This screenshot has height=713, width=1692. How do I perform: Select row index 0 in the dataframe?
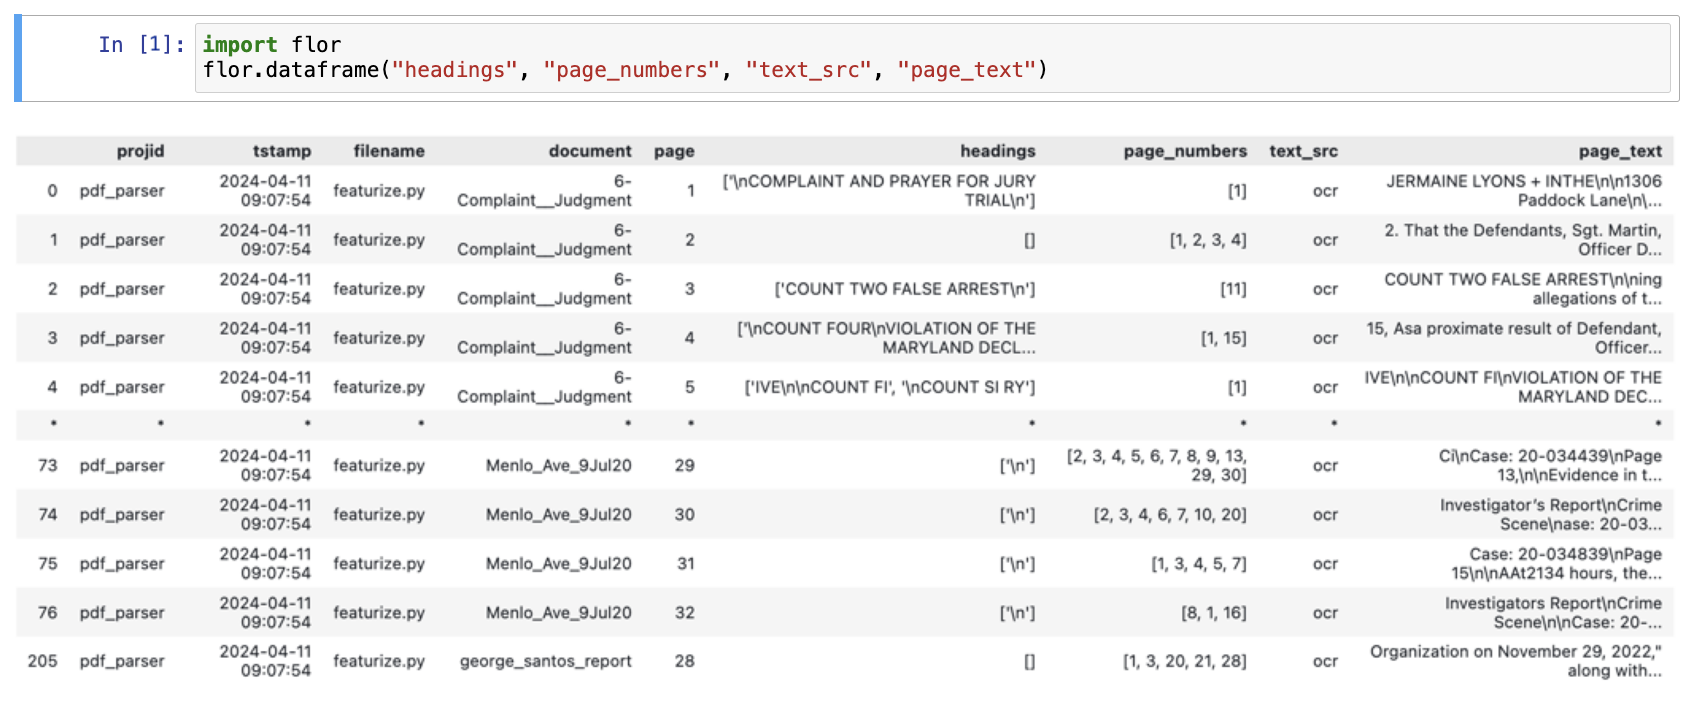point(52,190)
